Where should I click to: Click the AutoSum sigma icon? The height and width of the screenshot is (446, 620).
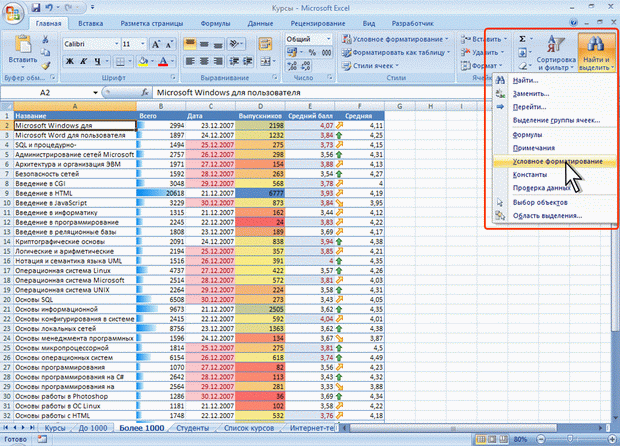click(x=522, y=39)
